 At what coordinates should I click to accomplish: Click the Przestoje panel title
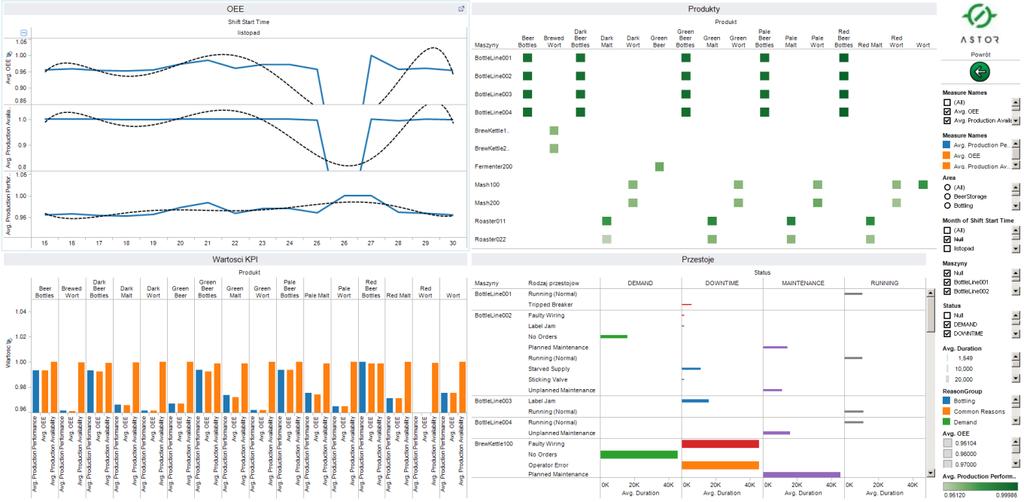(699, 260)
